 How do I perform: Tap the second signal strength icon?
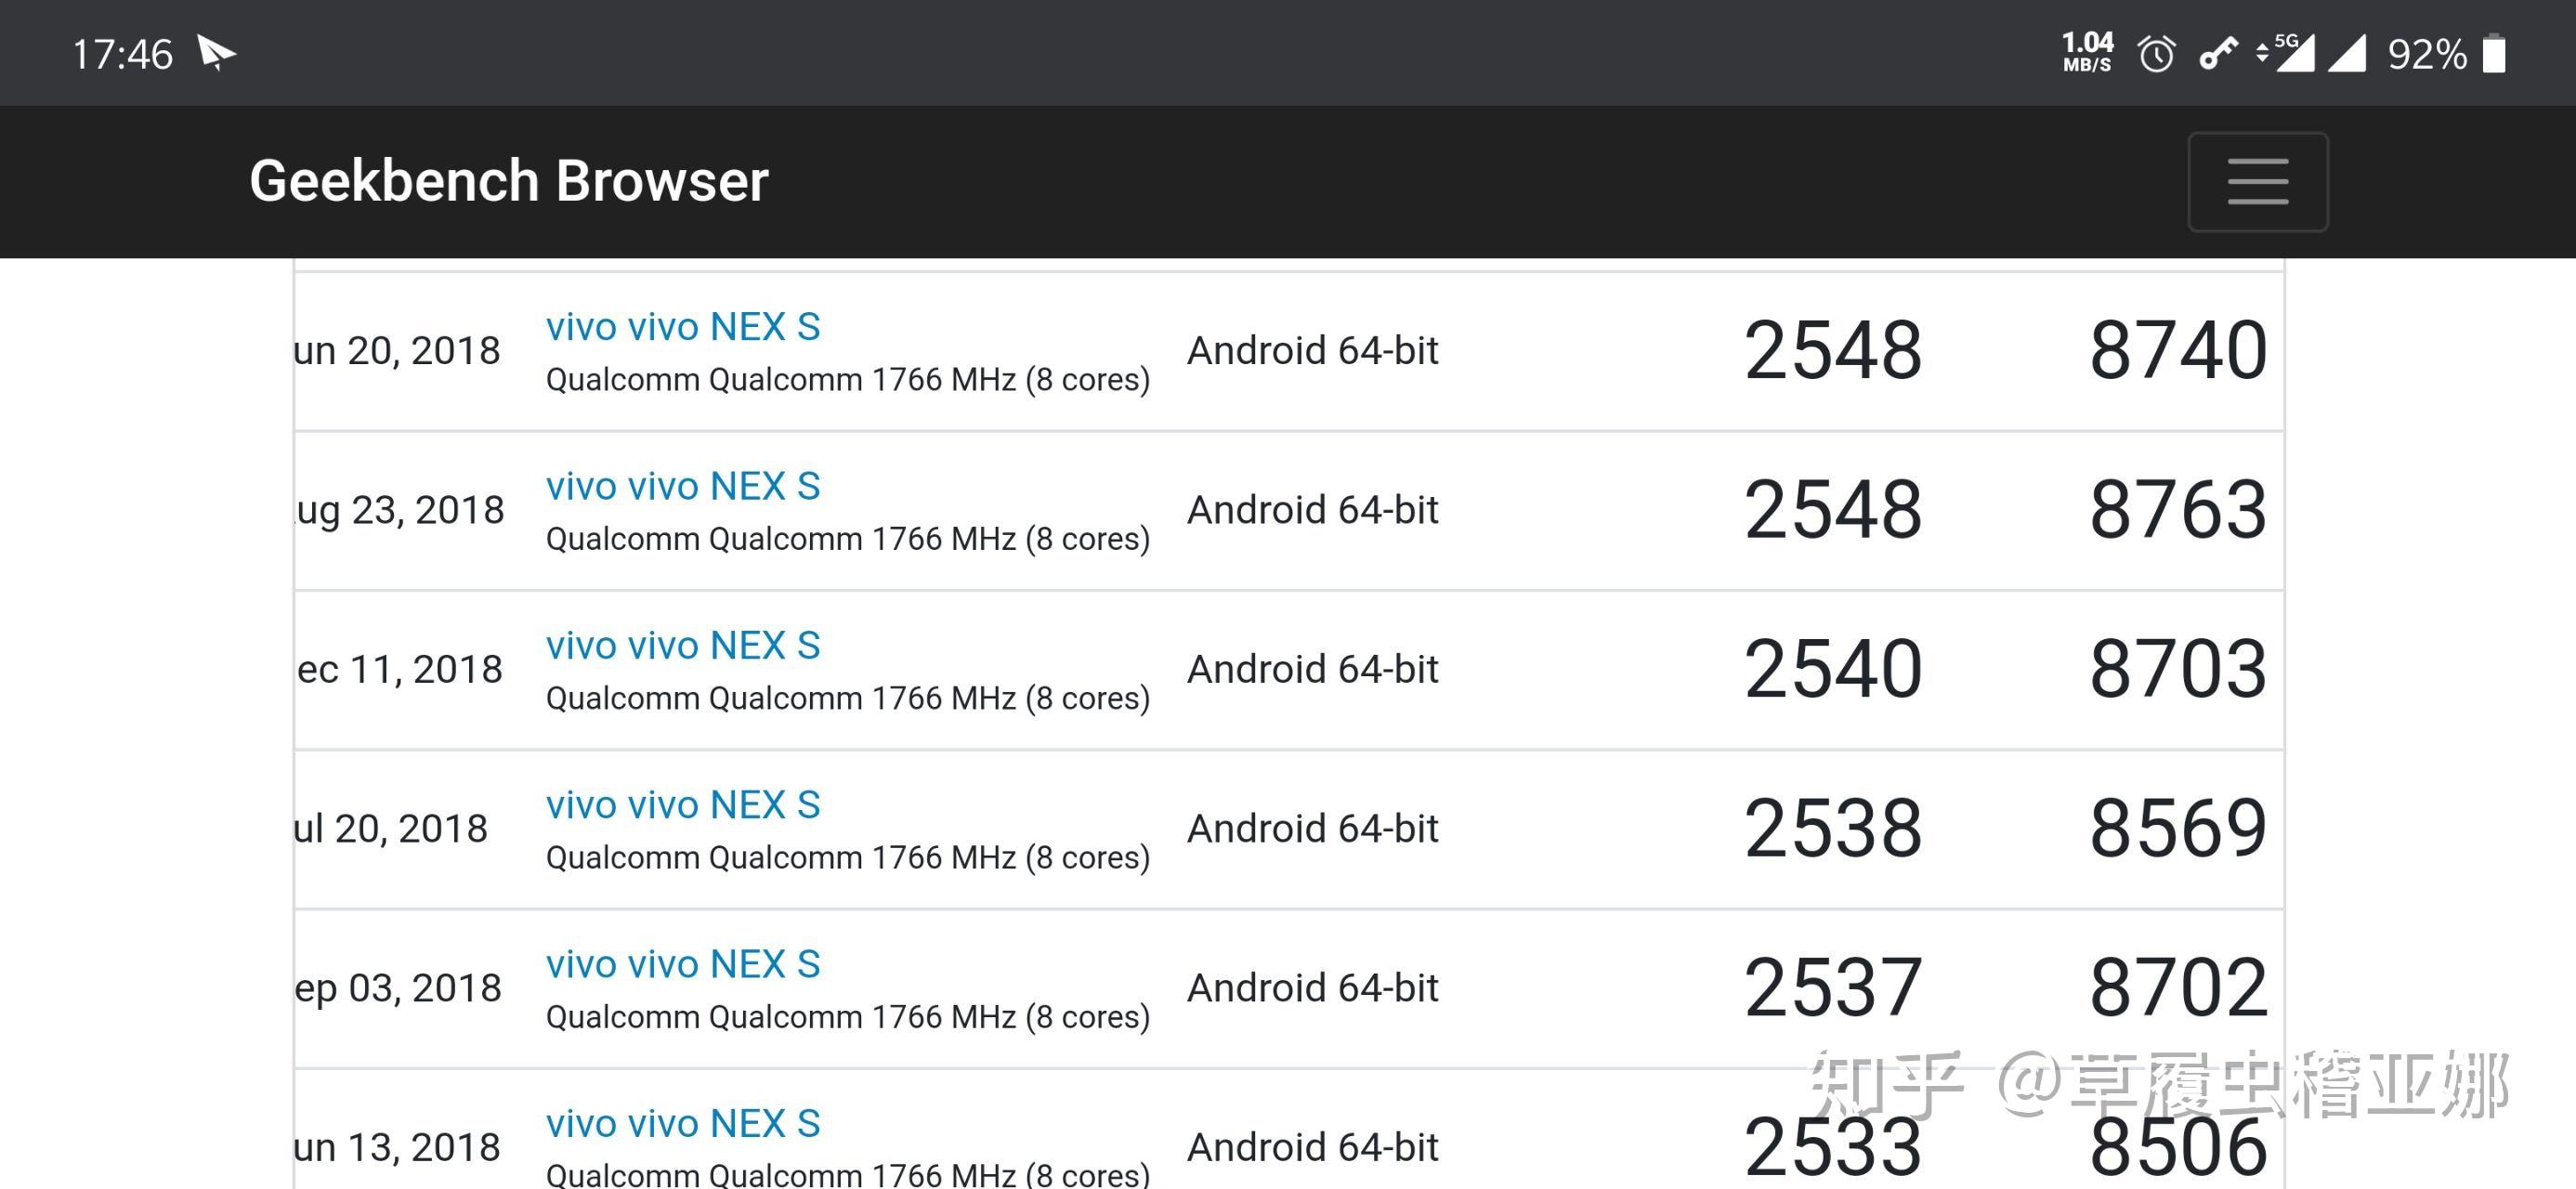[2347, 54]
